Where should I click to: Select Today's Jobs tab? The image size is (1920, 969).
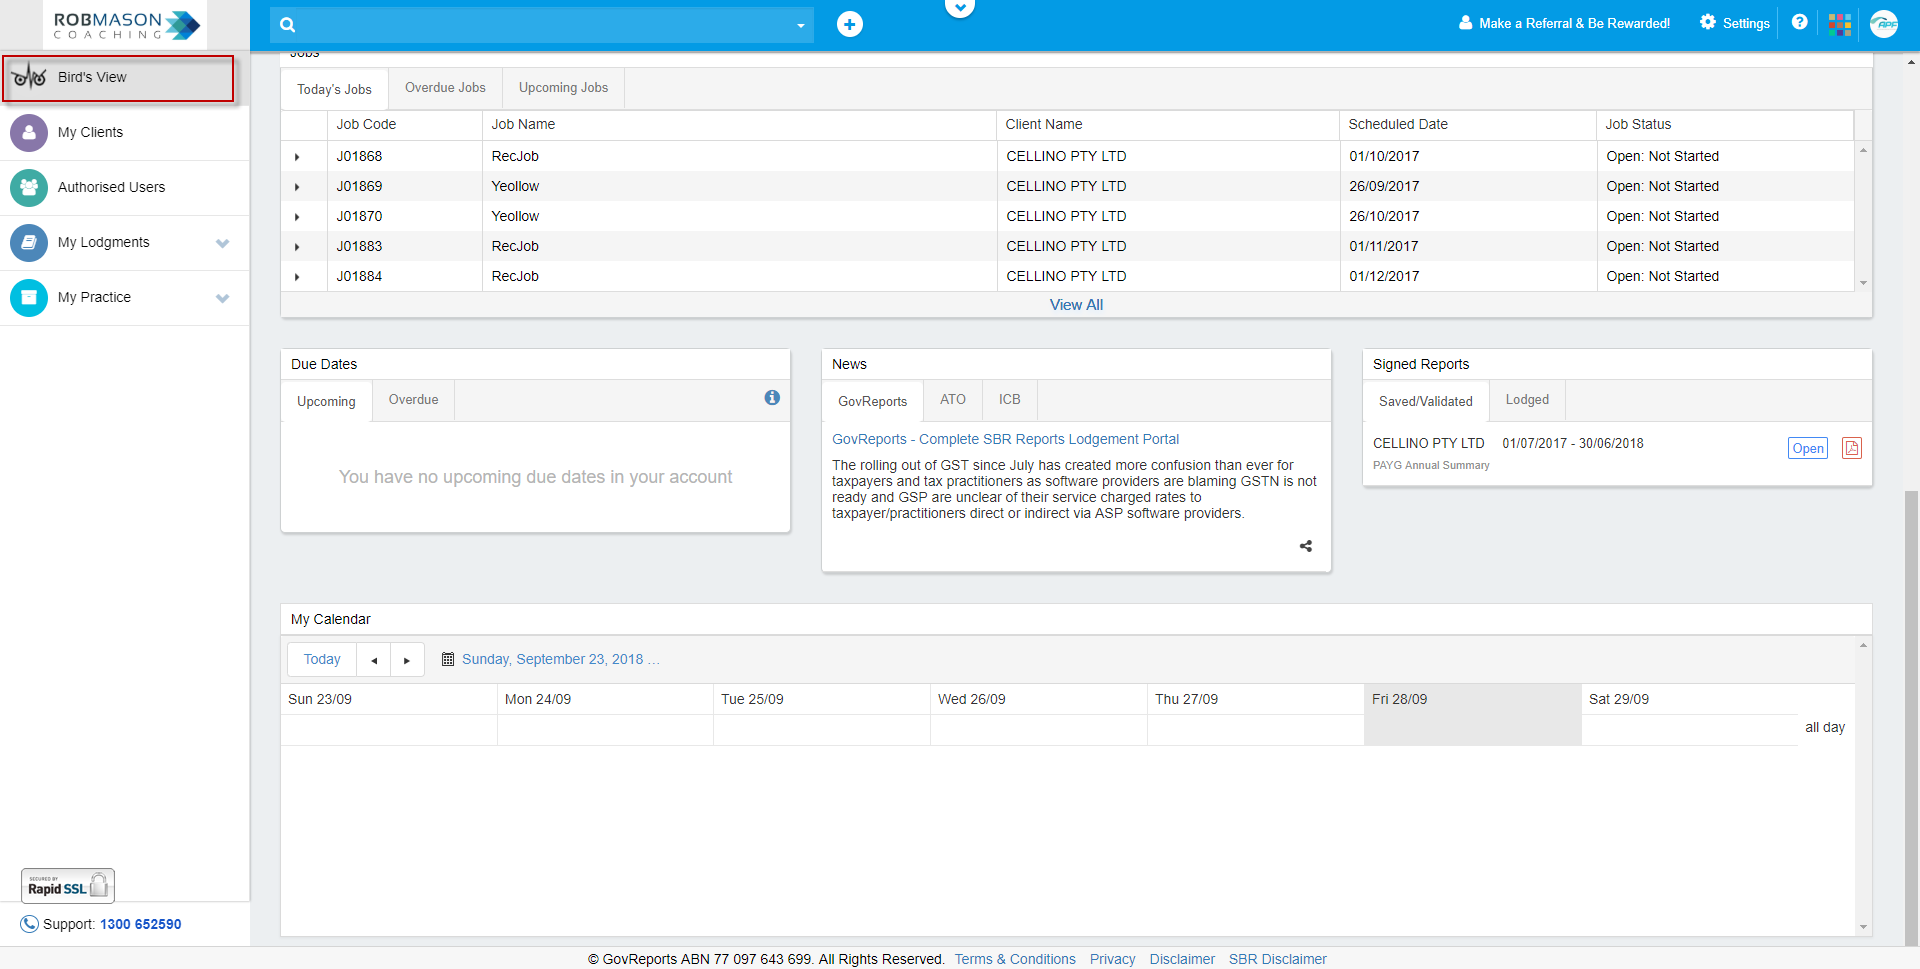click(x=334, y=89)
